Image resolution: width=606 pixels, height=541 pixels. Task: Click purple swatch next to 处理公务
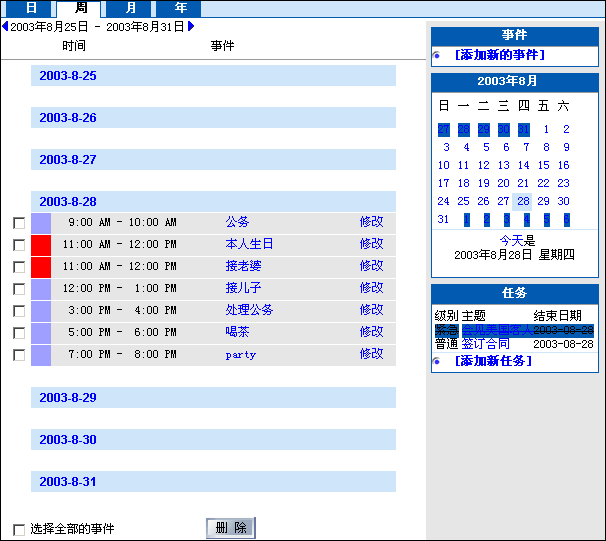41,310
